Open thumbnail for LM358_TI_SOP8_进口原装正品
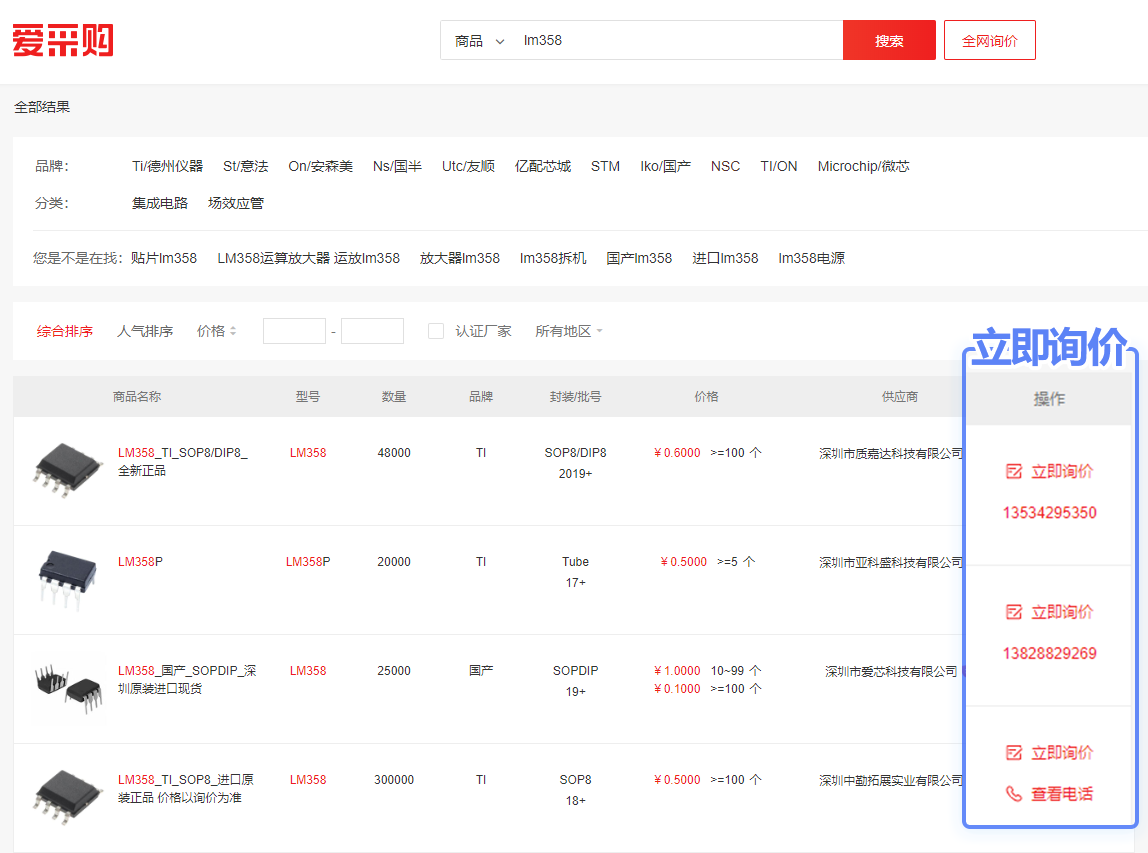The width and height of the screenshot is (1148, 853). 67,797
